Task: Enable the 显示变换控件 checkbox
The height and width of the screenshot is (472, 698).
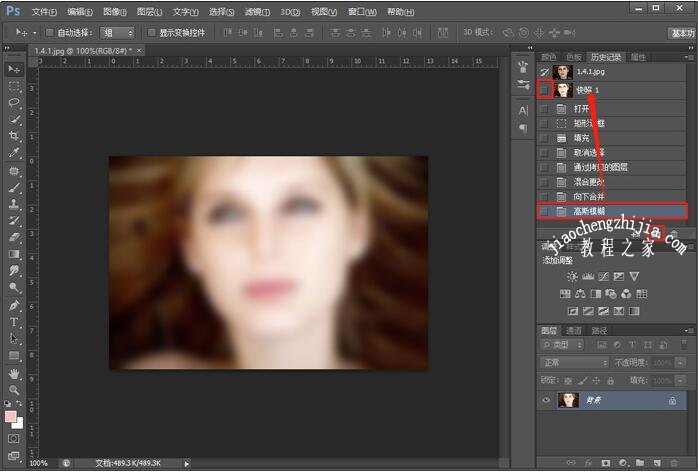Action: [150, 32]
